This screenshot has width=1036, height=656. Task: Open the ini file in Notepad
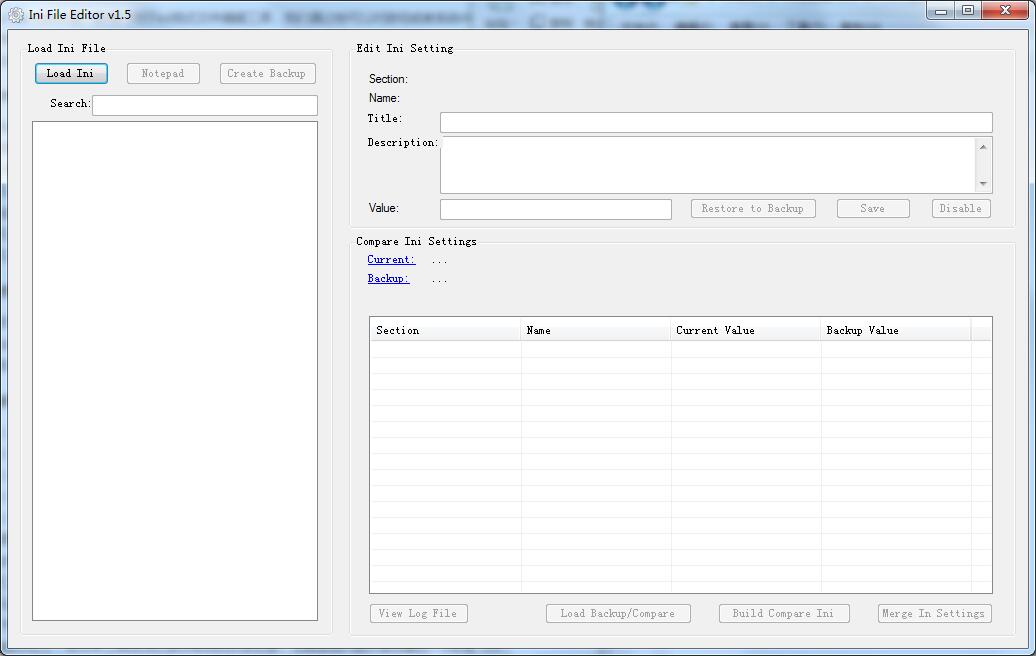click(162, 73)
